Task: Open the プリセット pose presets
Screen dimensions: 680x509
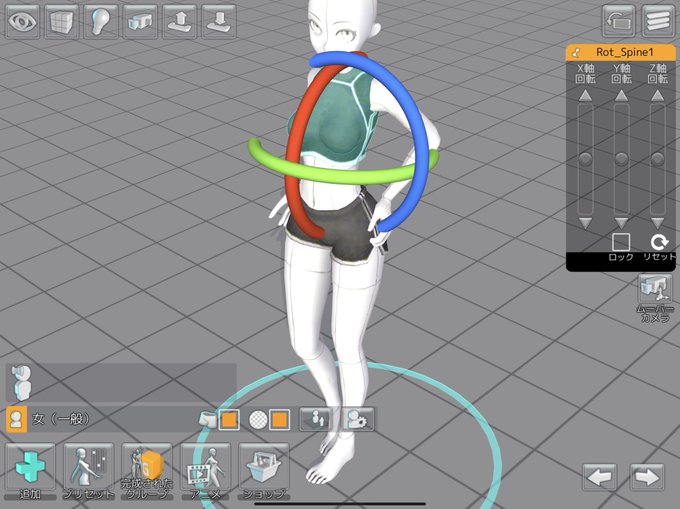Action: click(x=88, y=471)
